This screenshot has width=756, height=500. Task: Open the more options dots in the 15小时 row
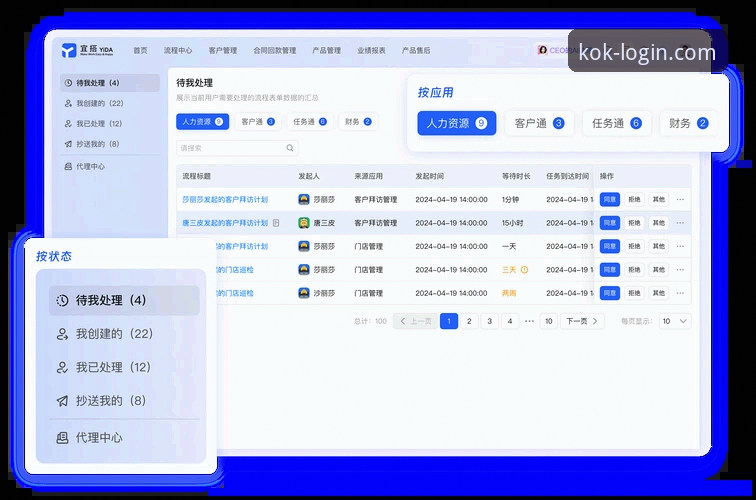680,223
